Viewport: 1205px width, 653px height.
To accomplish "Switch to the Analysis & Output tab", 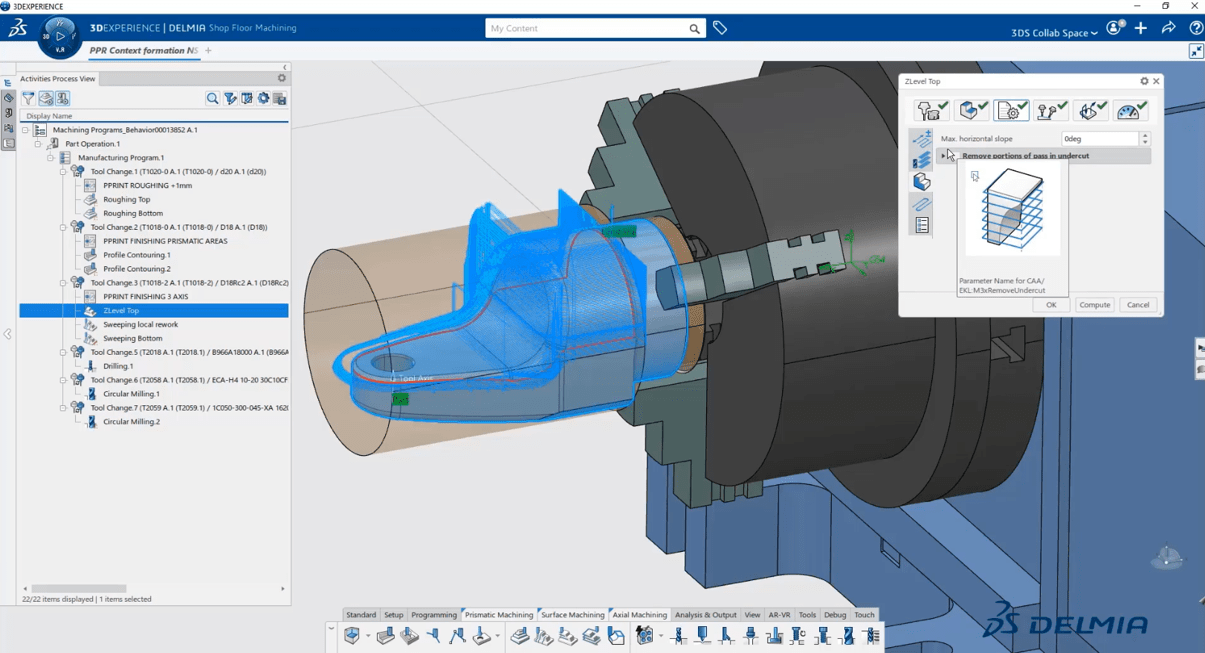I will pyautogui.click(x=705, y=615).
